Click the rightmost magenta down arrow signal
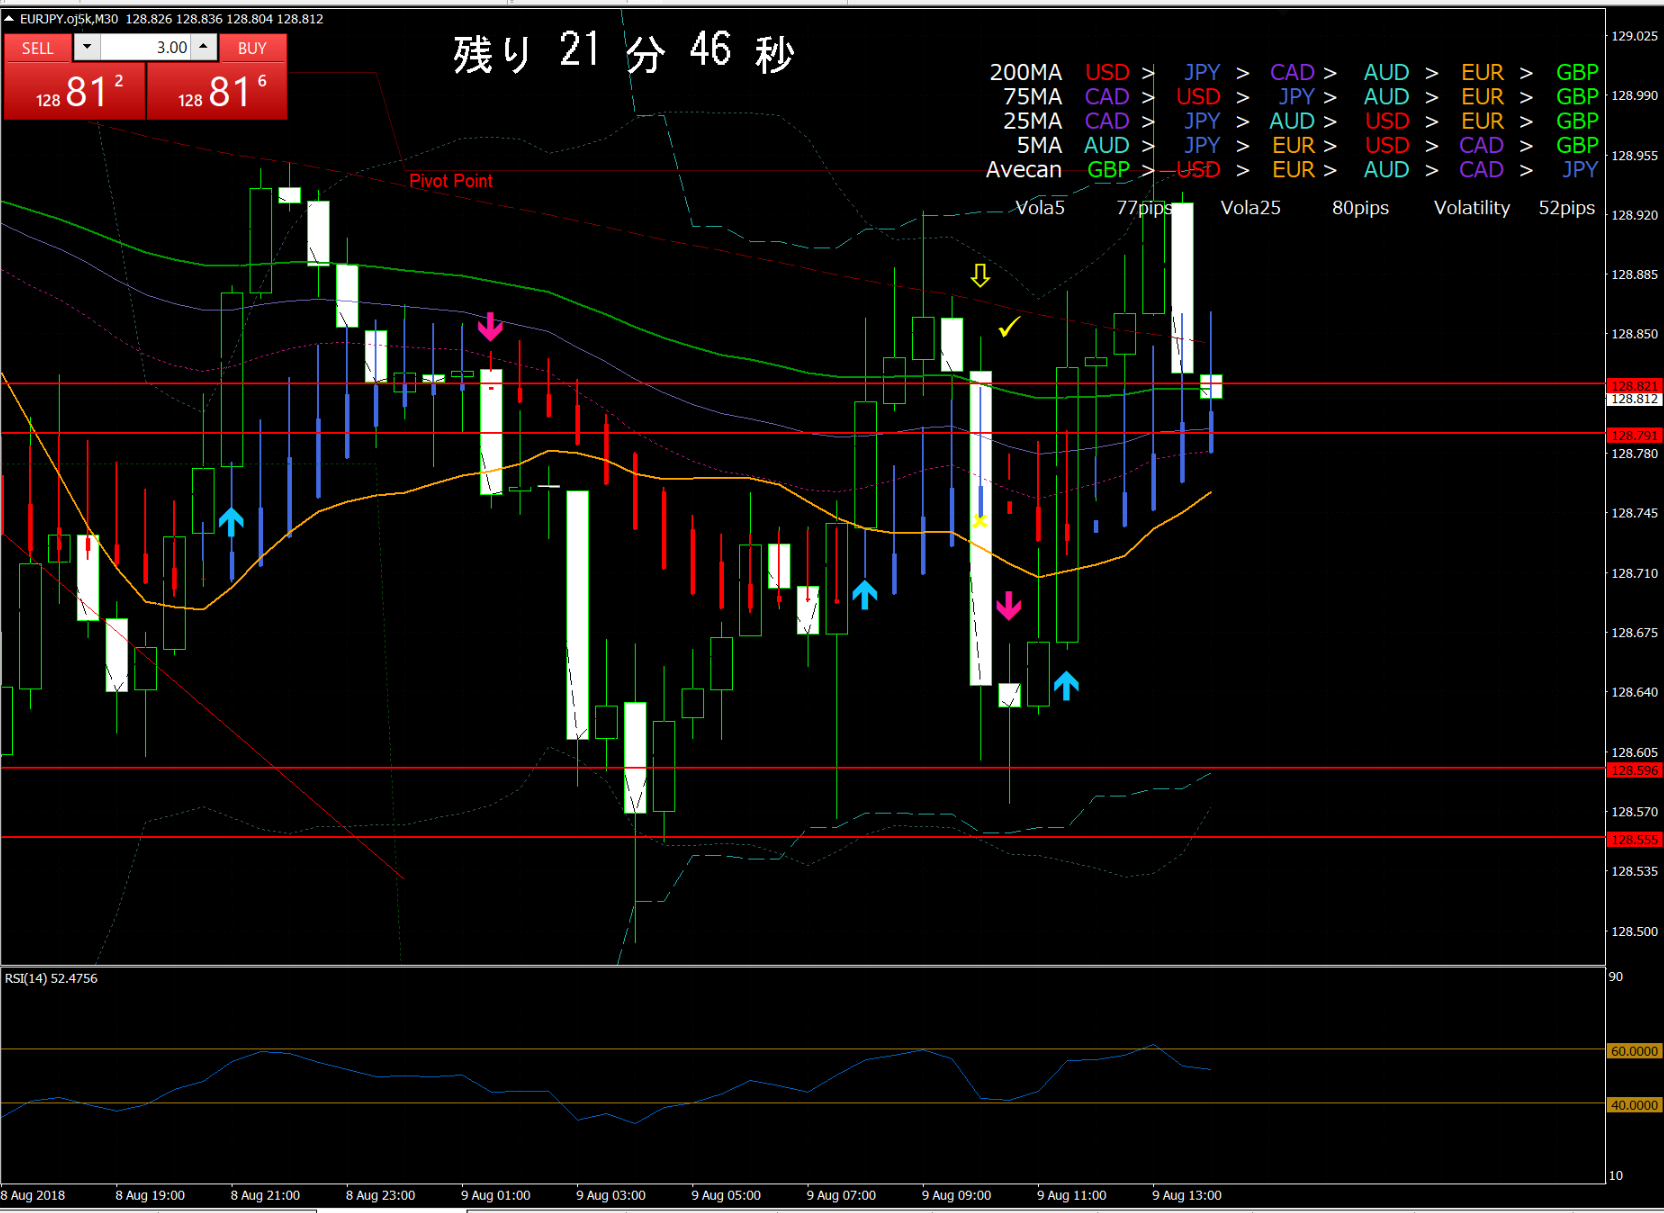The height and width of the screenshot is (1213, 1664). [x=1008, y=605]
